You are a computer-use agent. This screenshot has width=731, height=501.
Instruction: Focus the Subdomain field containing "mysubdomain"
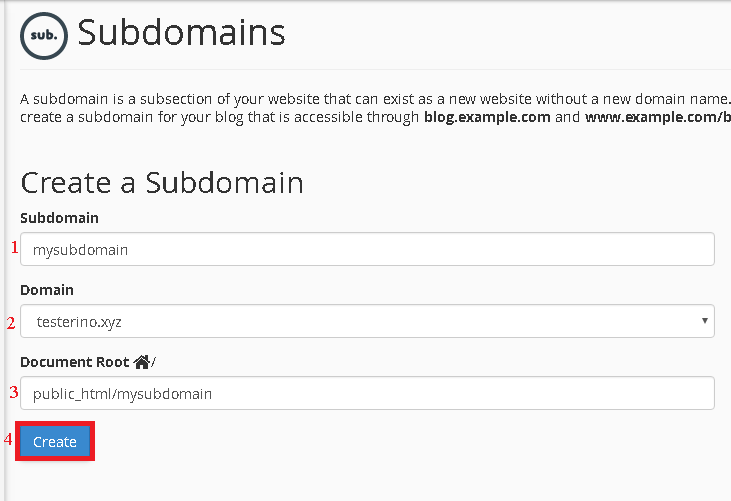point(367,249)
